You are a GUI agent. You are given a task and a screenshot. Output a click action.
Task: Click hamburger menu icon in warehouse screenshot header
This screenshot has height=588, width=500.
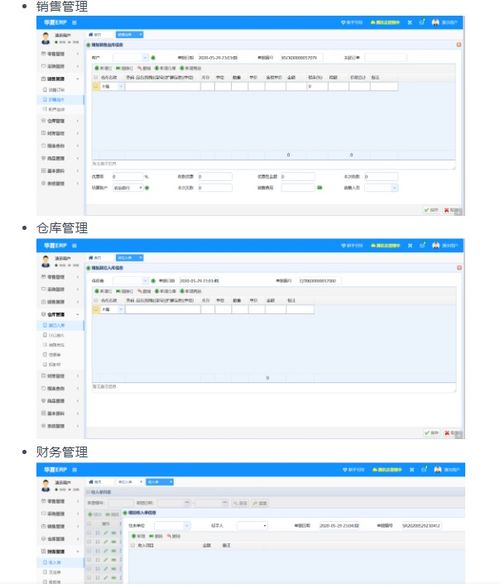74,246
